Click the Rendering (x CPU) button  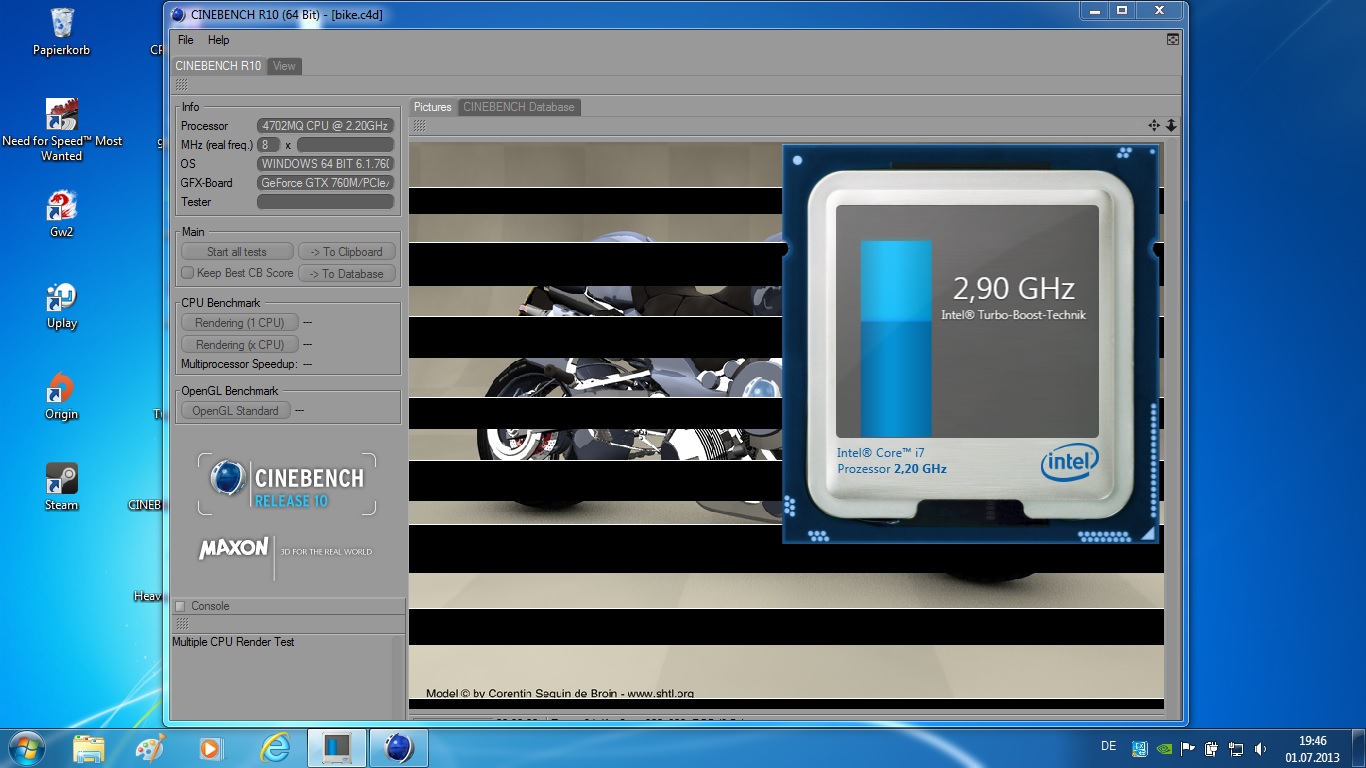pos(239,345)
